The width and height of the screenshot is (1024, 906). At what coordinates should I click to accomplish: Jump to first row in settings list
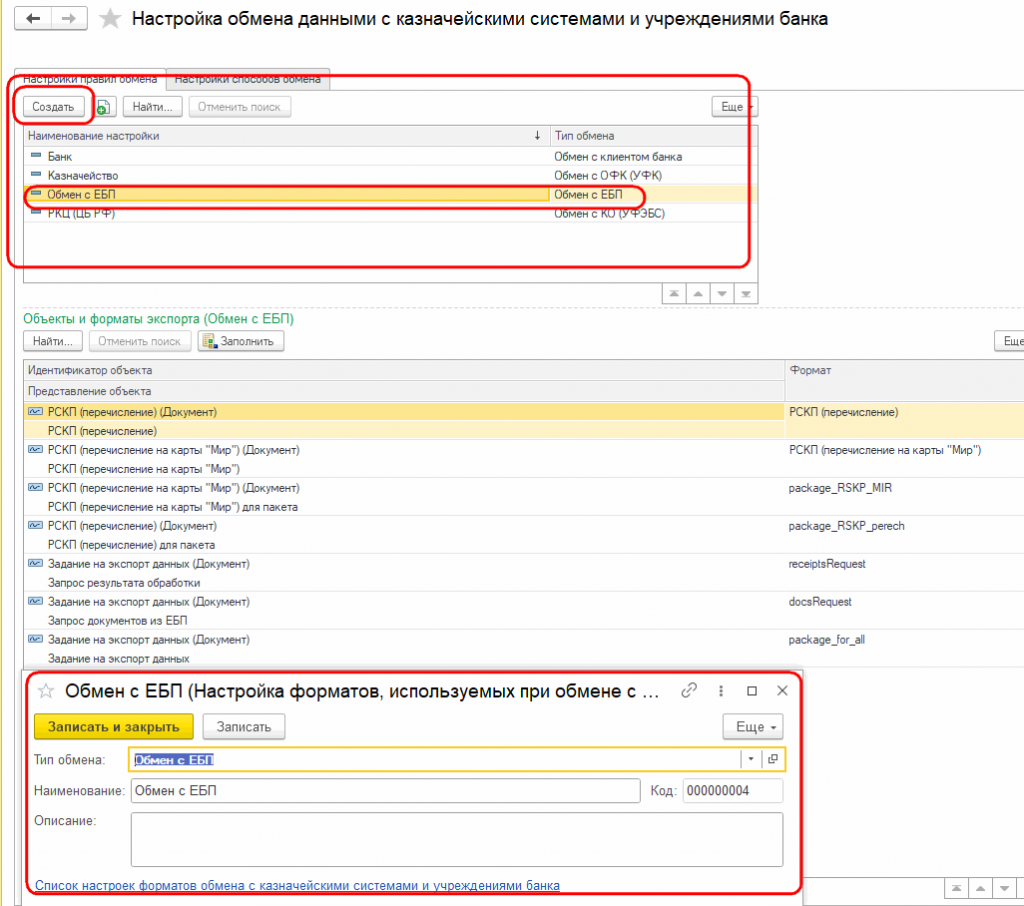(673, 294)
